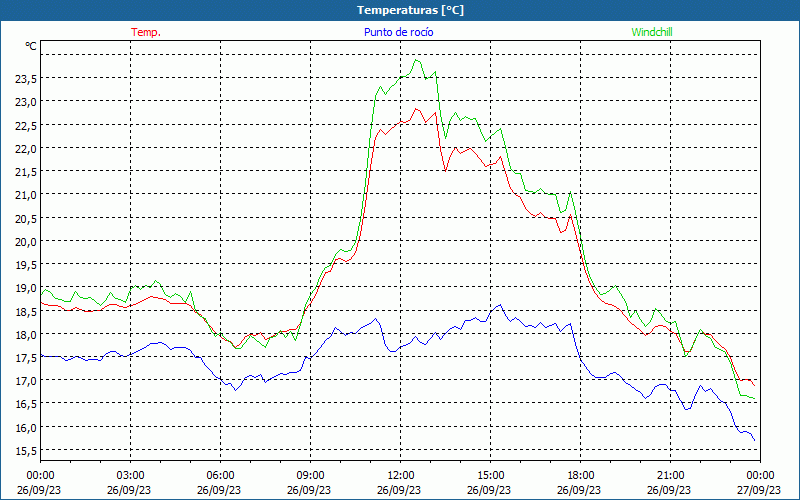
Task: Click the 23,5 y-axis value
Action: click(26, 79)
